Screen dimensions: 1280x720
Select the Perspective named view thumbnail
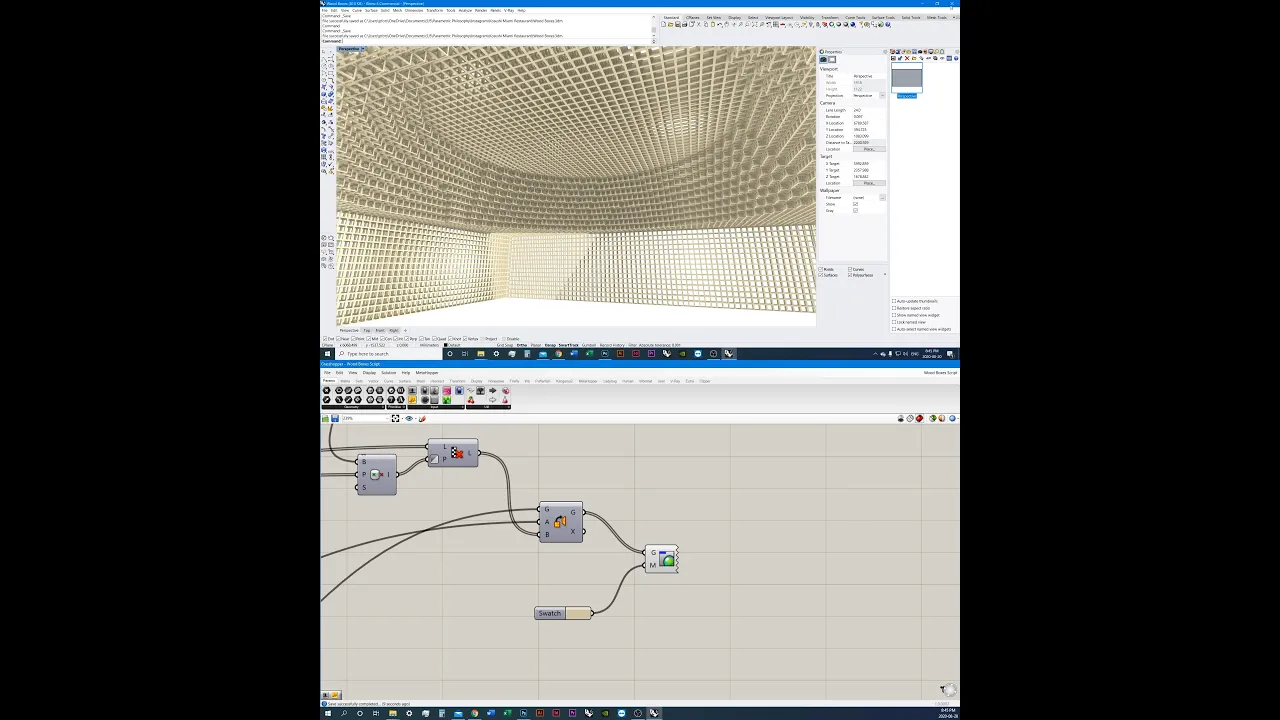coord(907,78)
